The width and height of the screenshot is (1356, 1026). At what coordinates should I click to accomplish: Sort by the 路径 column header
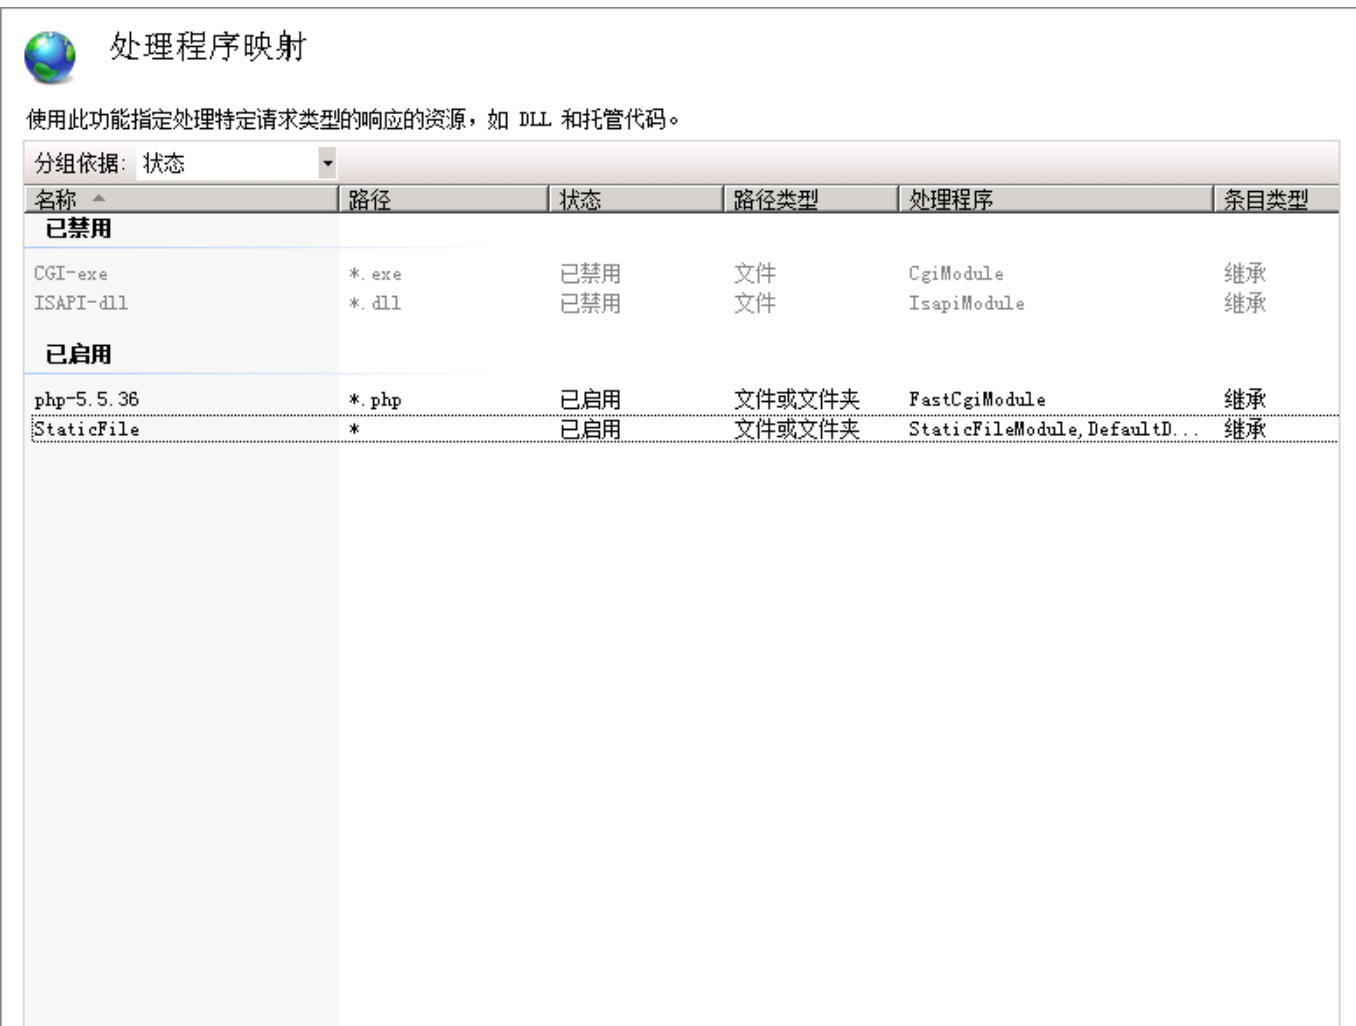click(370, 199)
